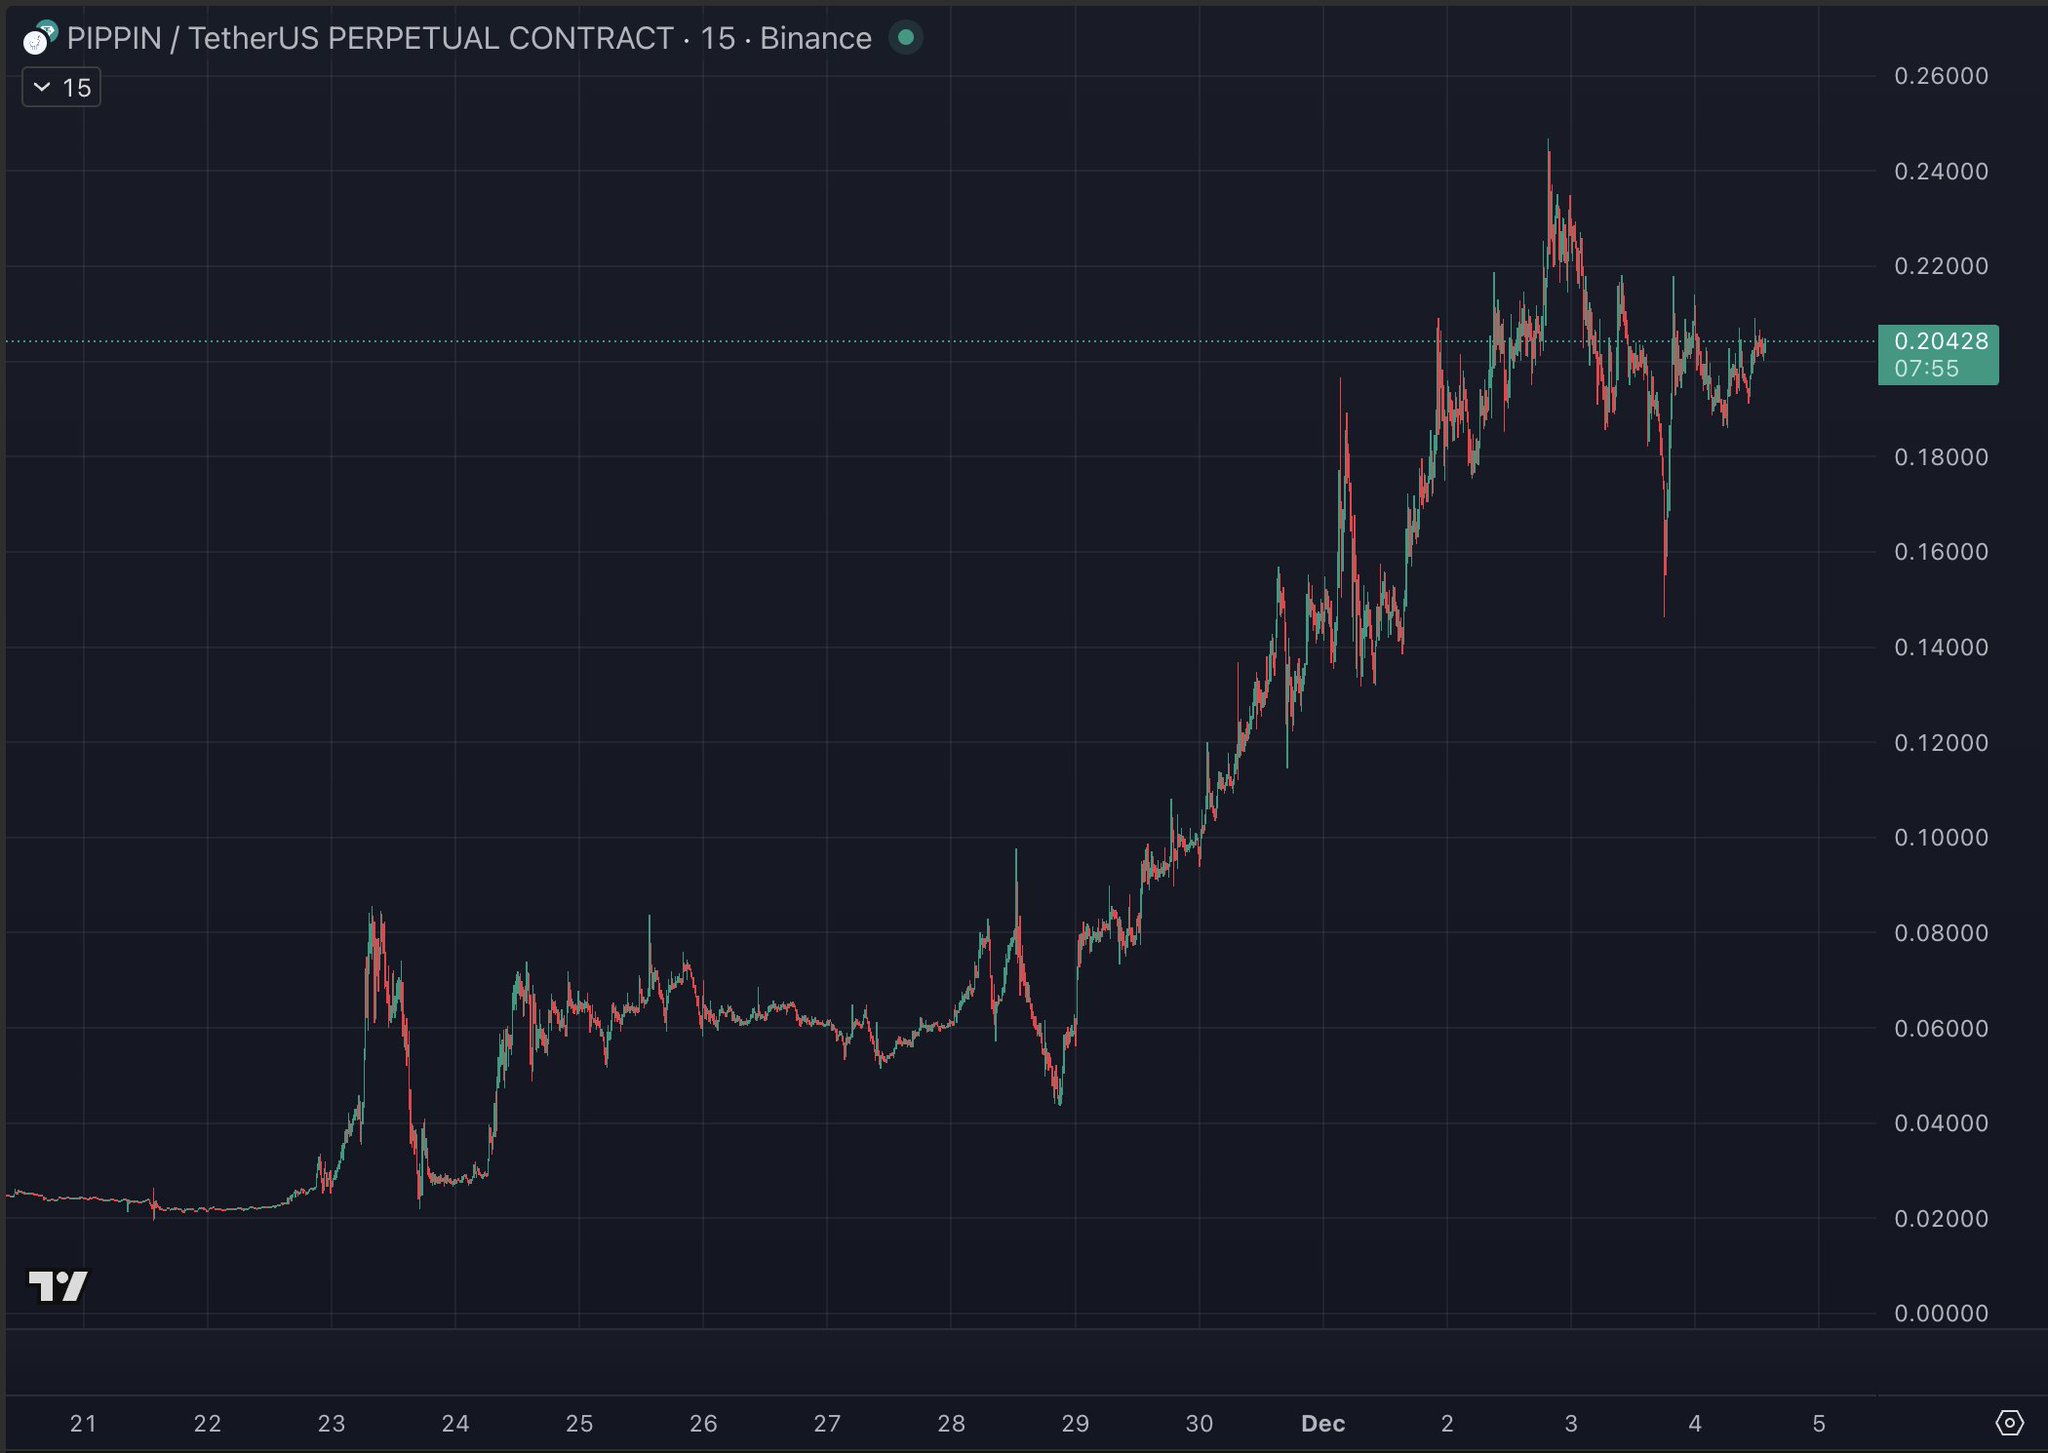The height and width of the screenshot is (1453, 2048).
Task: Click the Dec label on time axis
Action: click(1322, 1423)
